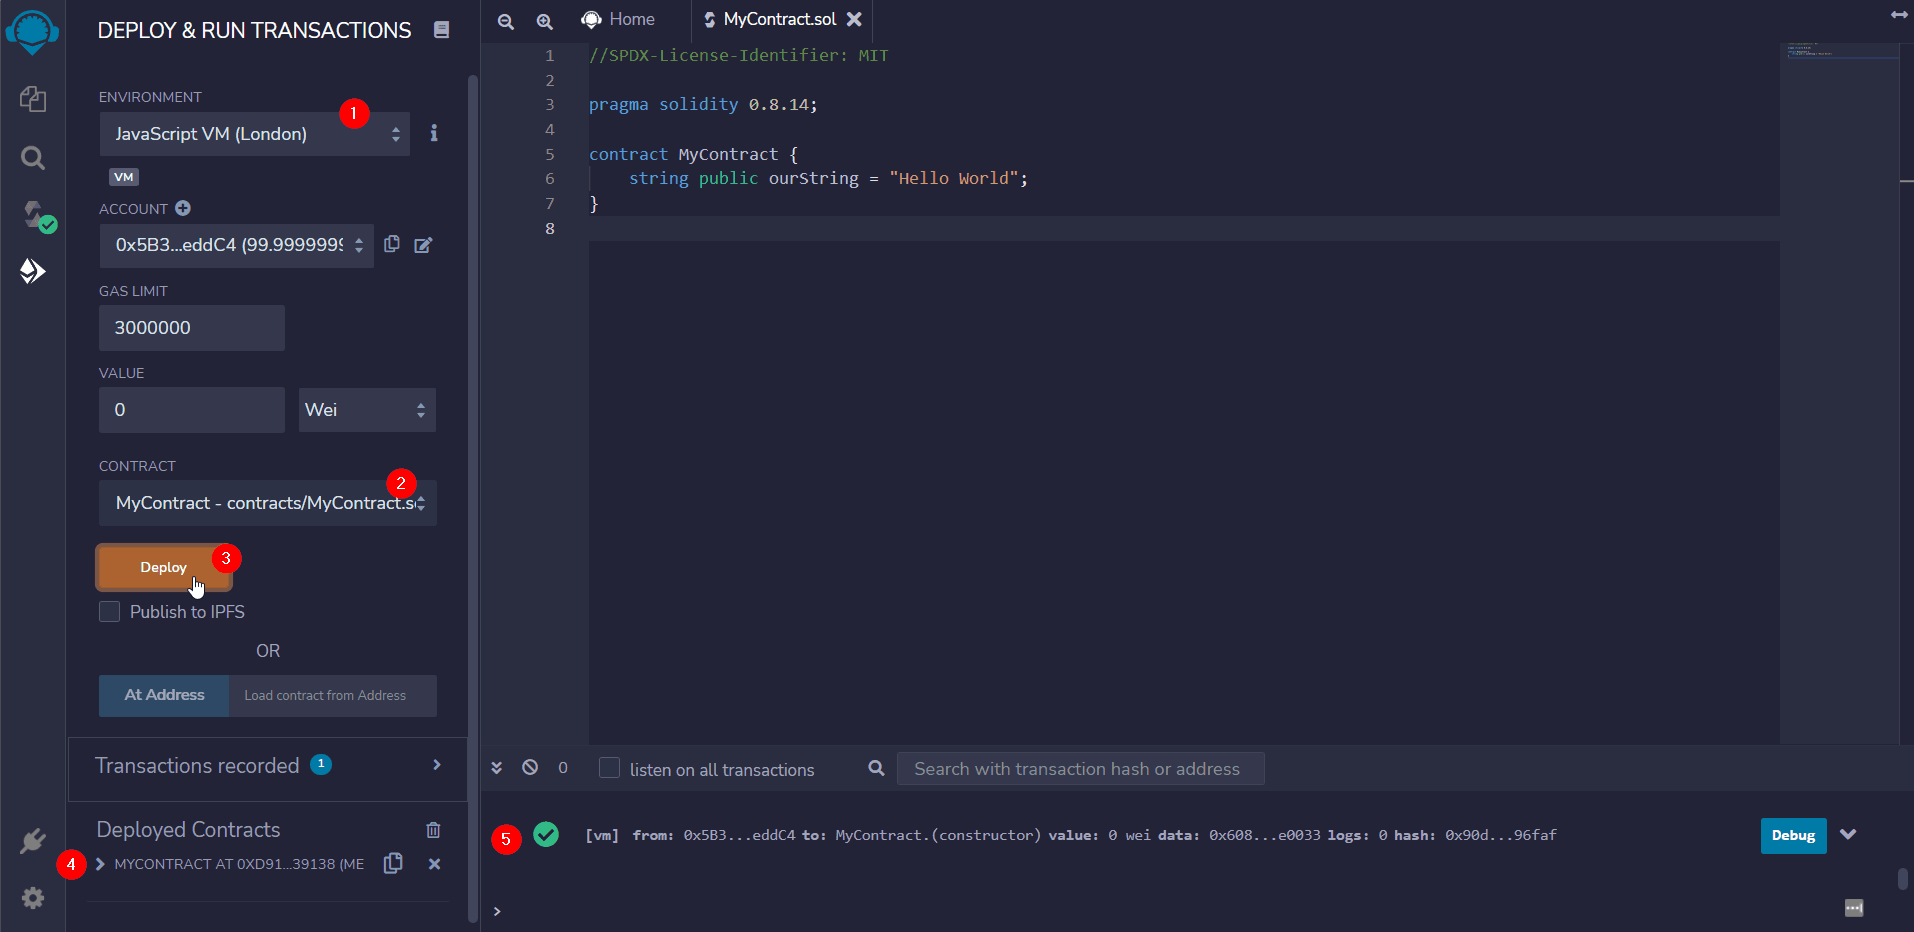The width and height of the screenshot is (1914, 932).
Task: Open the Contract selection dropdown
Action: coord(267,503)
